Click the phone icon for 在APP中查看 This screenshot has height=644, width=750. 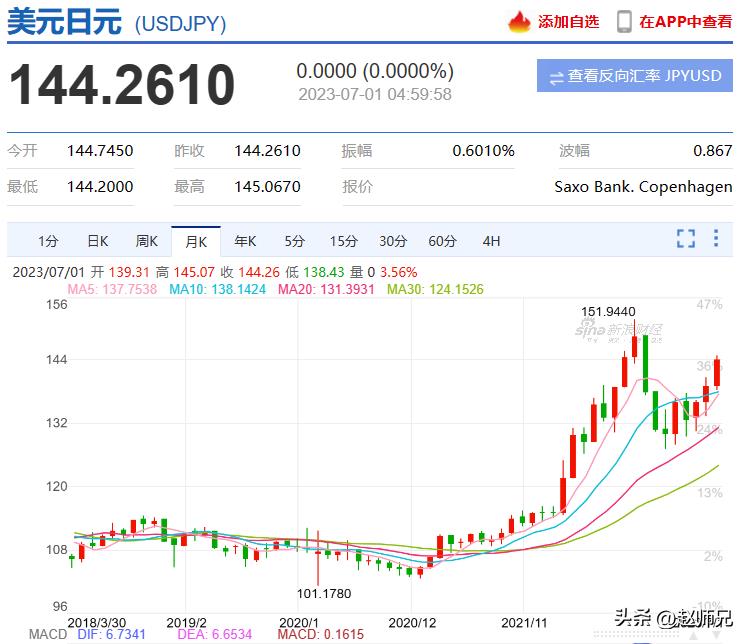coord(624,21)
